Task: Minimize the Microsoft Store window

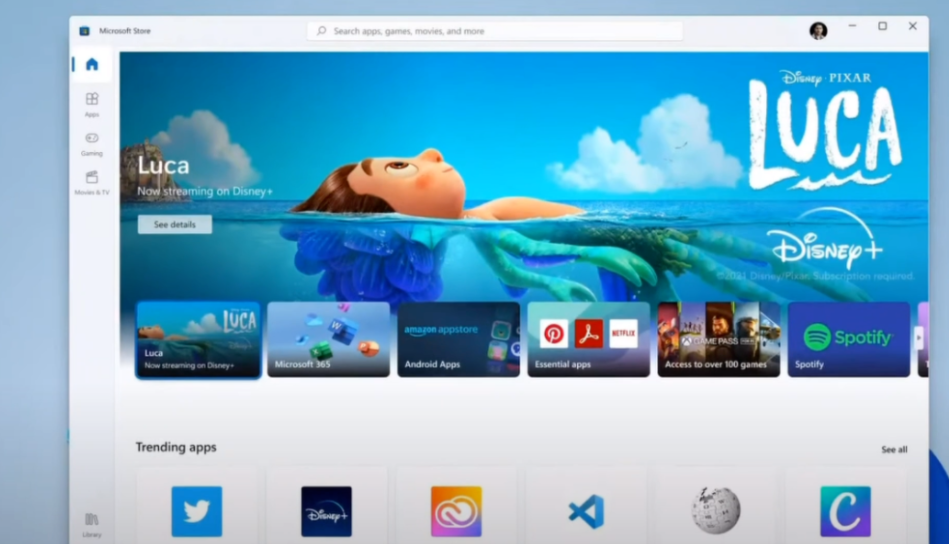Action: [852, 26]
